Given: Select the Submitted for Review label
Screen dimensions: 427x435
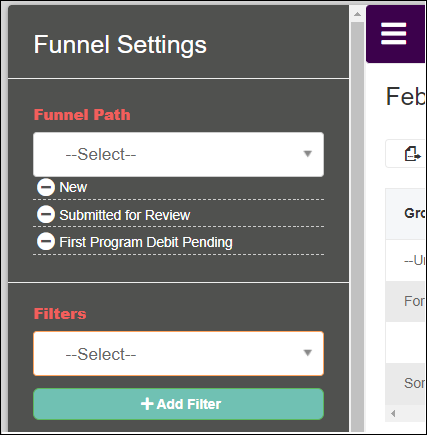Looking at the screenshot, I should tap(125, 215).
